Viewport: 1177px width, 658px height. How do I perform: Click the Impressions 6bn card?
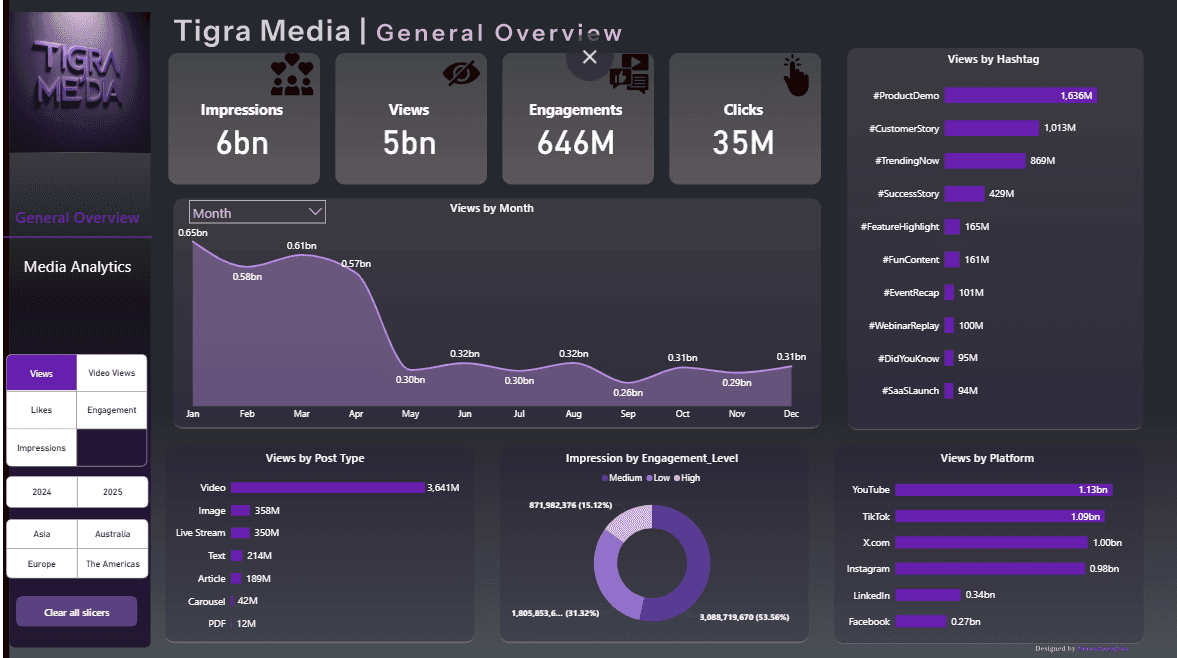[x=244, y=118]
